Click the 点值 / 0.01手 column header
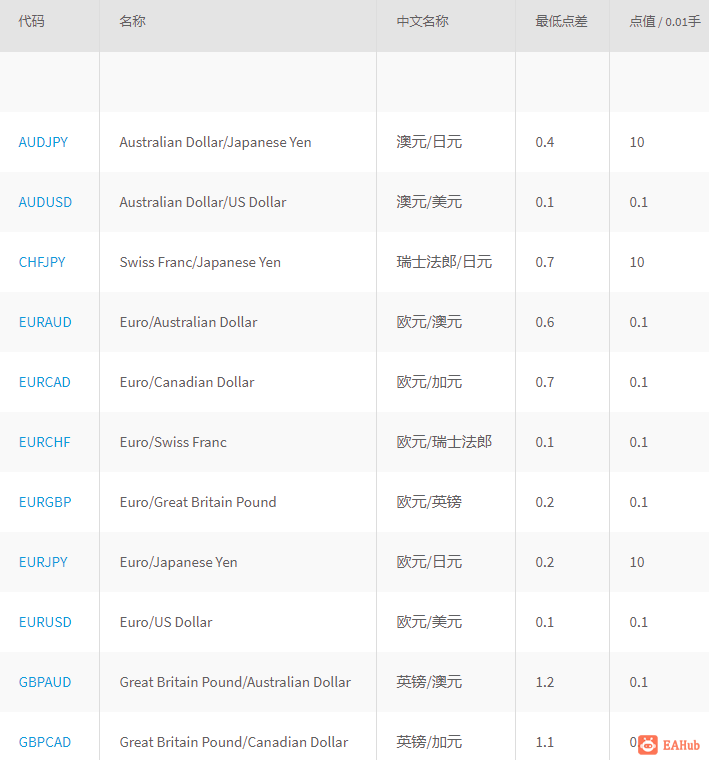The height and width of the screenshot is (760, 709). pyautogui.click(x=665, y=21)
